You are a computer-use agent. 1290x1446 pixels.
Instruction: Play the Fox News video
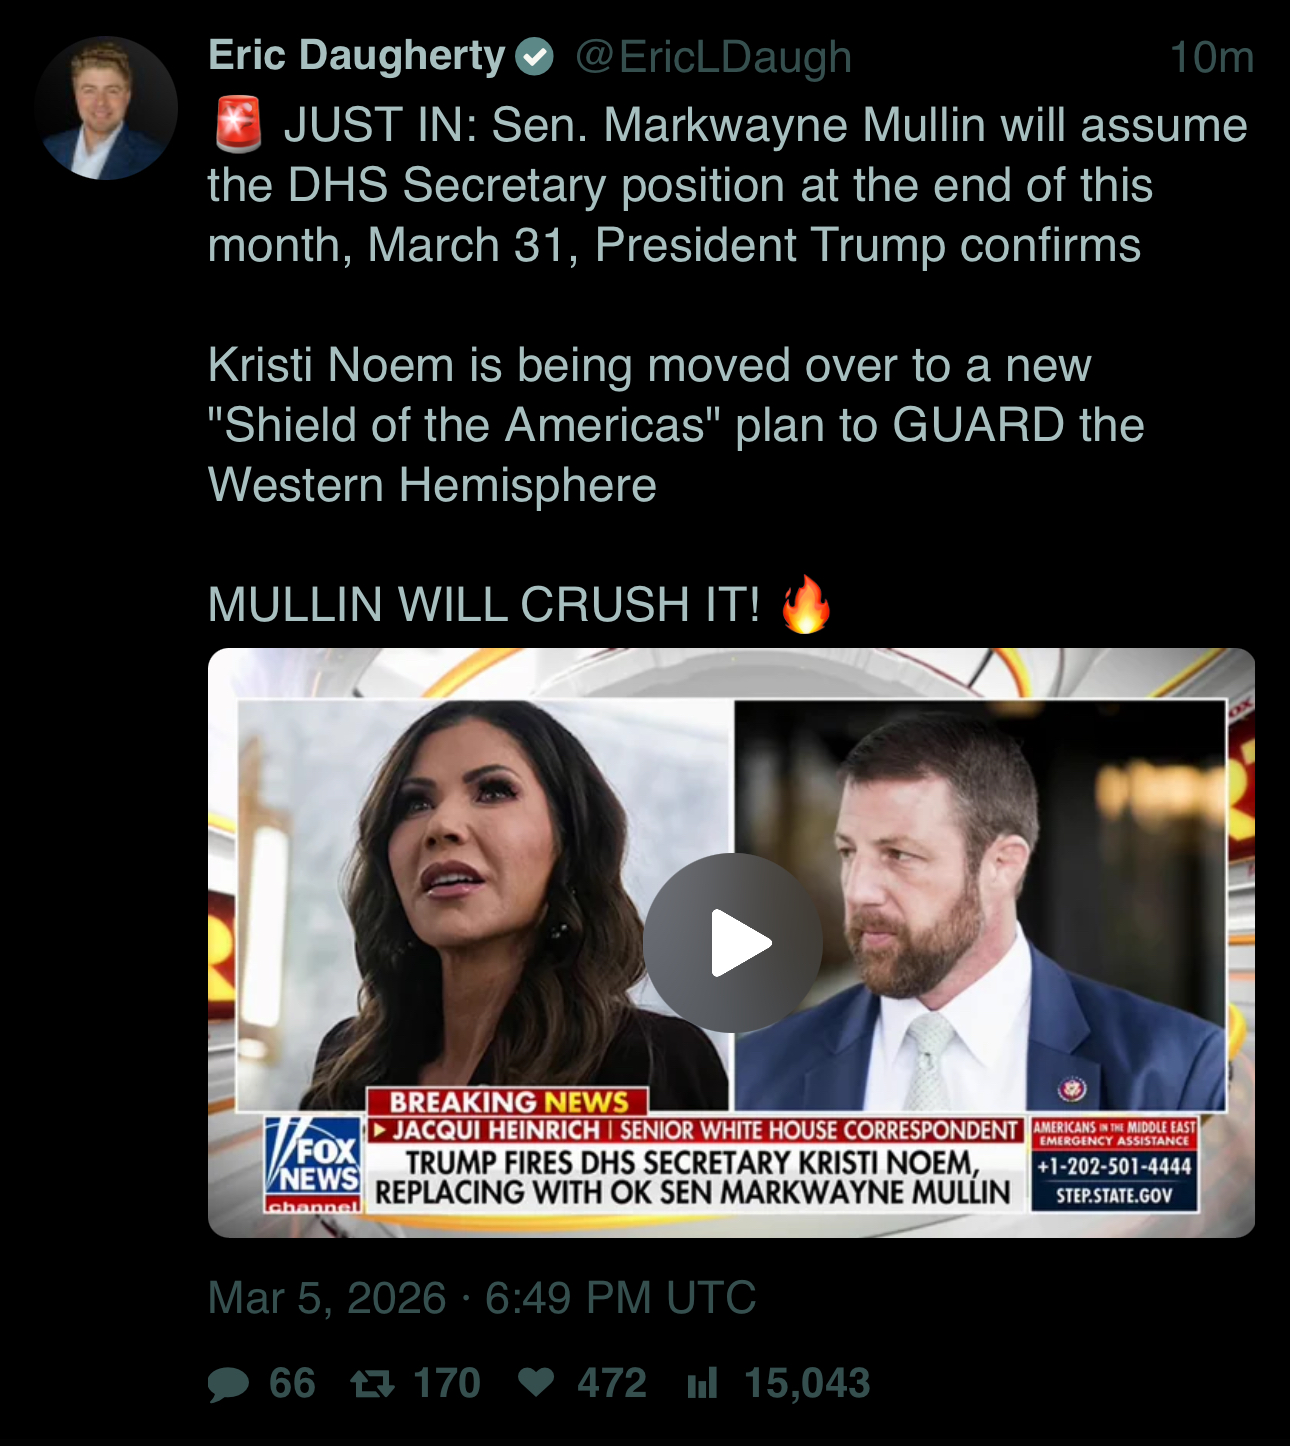733,943
